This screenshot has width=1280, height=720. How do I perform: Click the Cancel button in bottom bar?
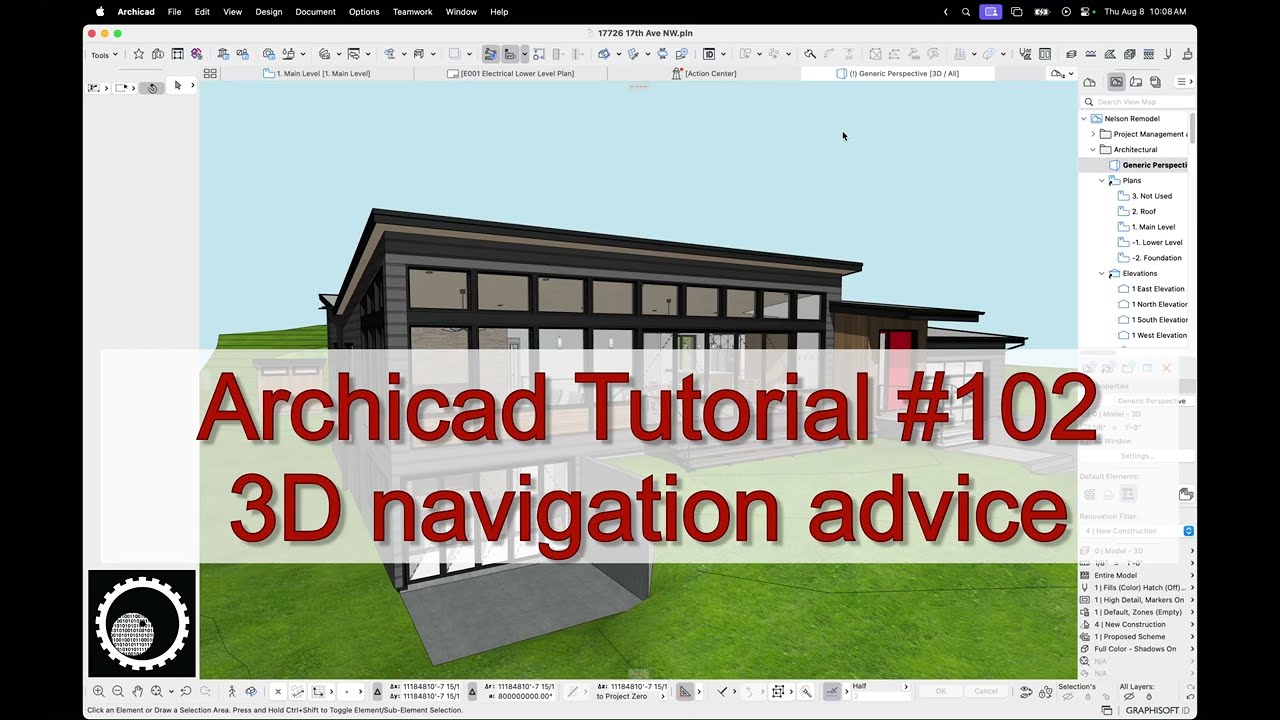986,691
